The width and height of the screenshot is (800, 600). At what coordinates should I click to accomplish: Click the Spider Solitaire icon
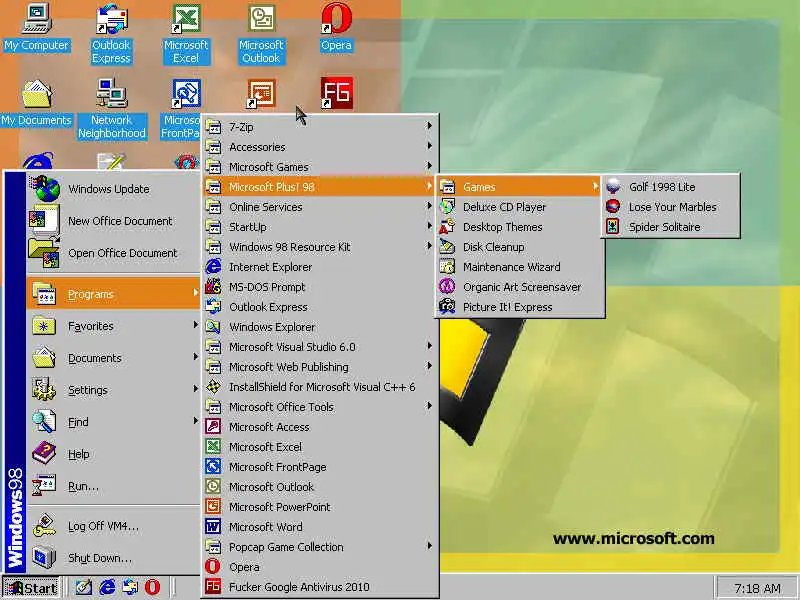tap(613, 227)
